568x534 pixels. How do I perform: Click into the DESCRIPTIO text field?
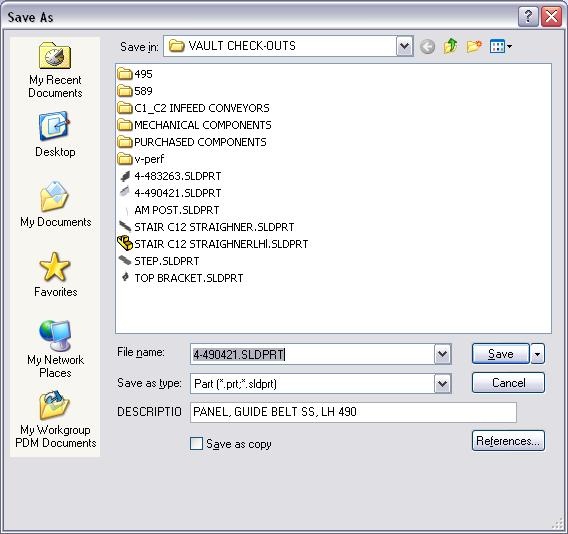click(353, 412)
